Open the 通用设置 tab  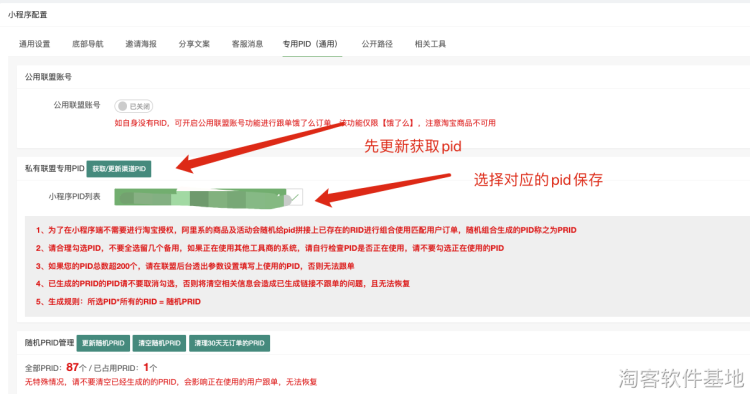point(34,44)
